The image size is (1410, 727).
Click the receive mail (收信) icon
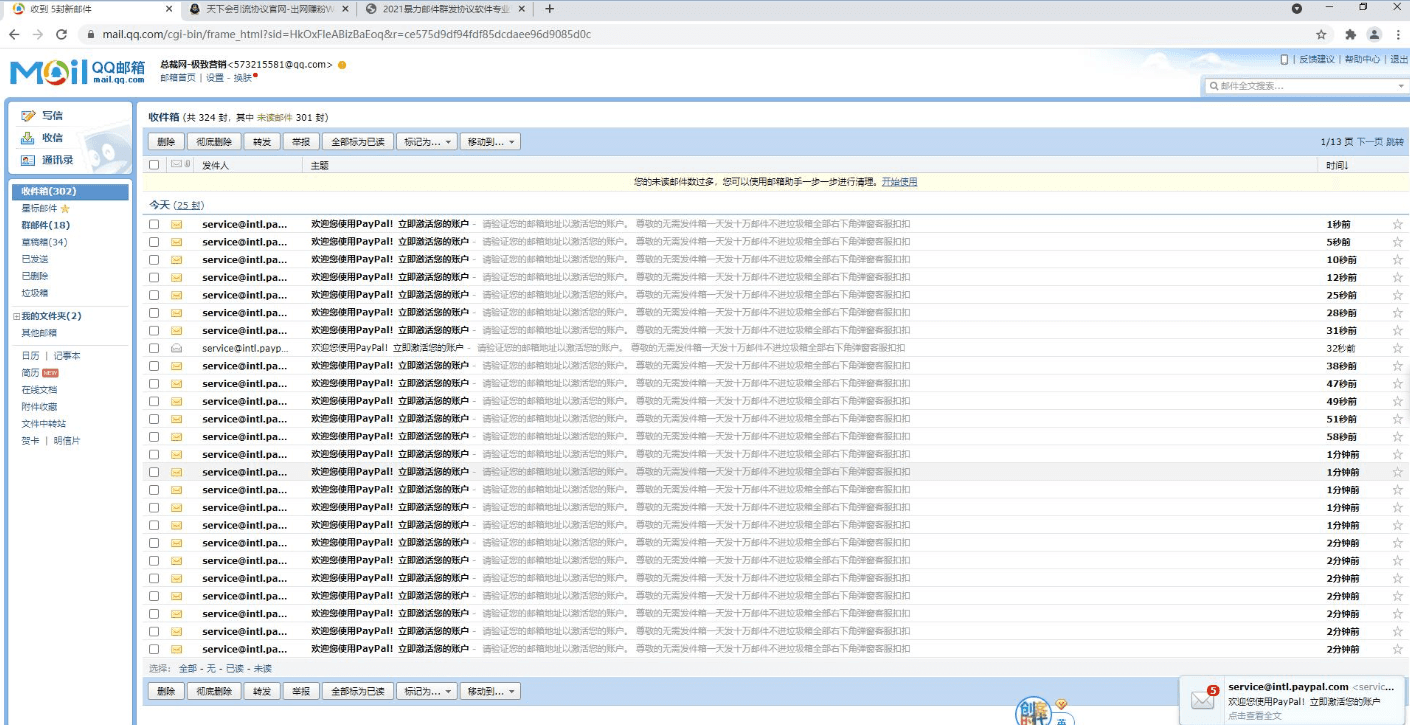click(x=28, y=138)
